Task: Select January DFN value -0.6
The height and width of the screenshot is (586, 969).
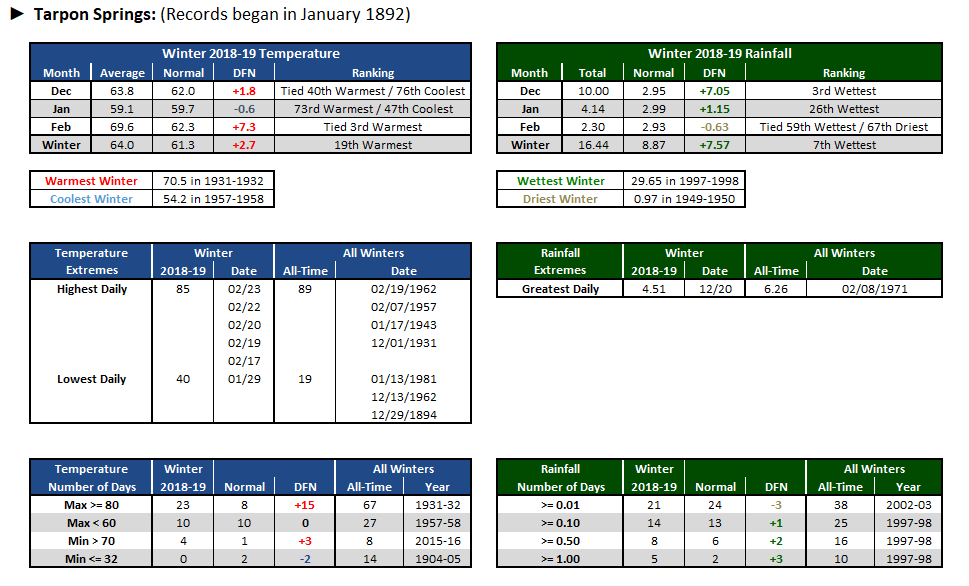Action: click(244, 109)
